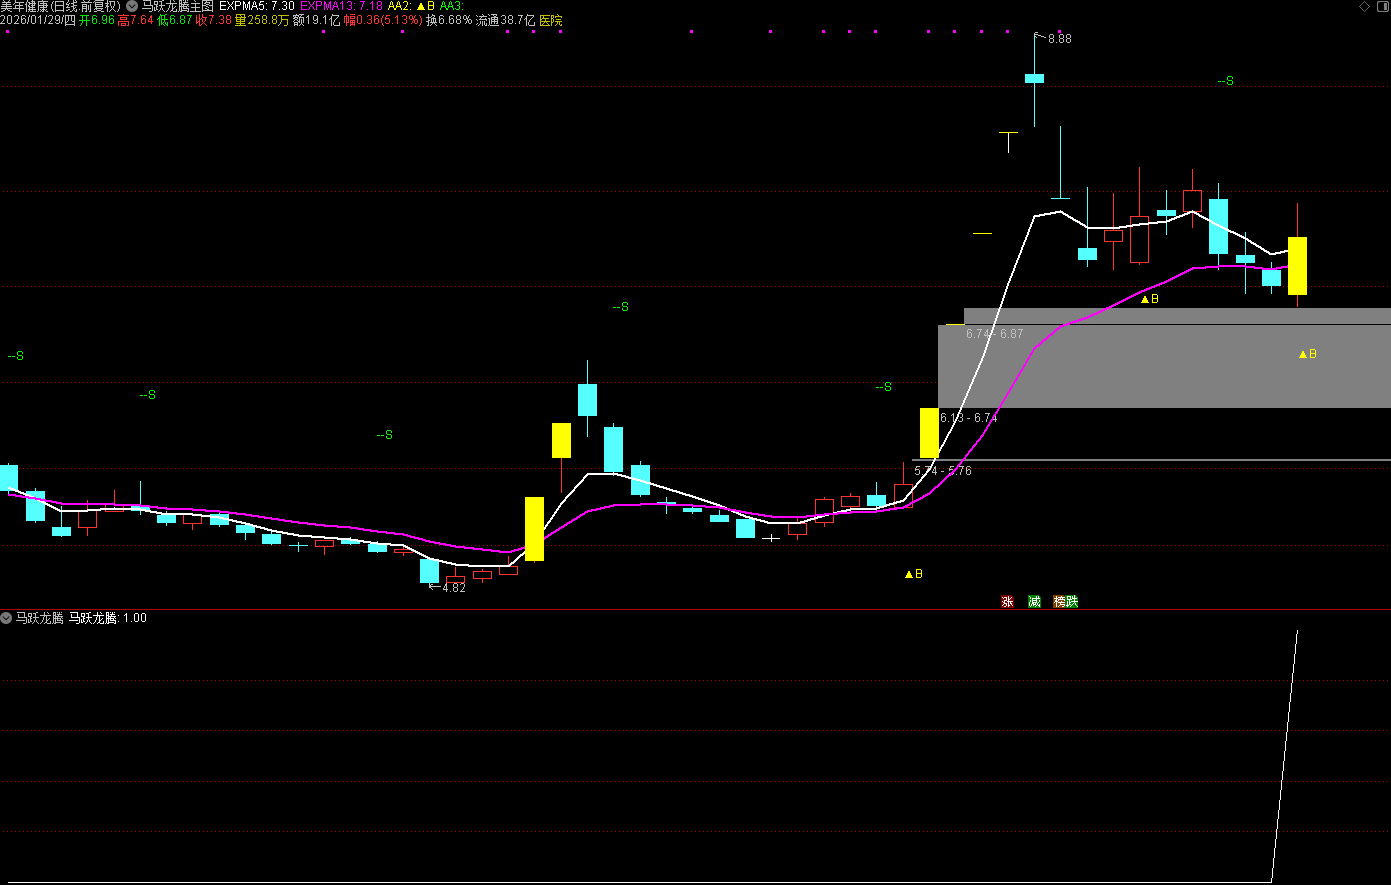Image resolution: width=1391 pixels, height=885 pixels.
Task: Click the green 减 badge
Action: pos(1034,601)
